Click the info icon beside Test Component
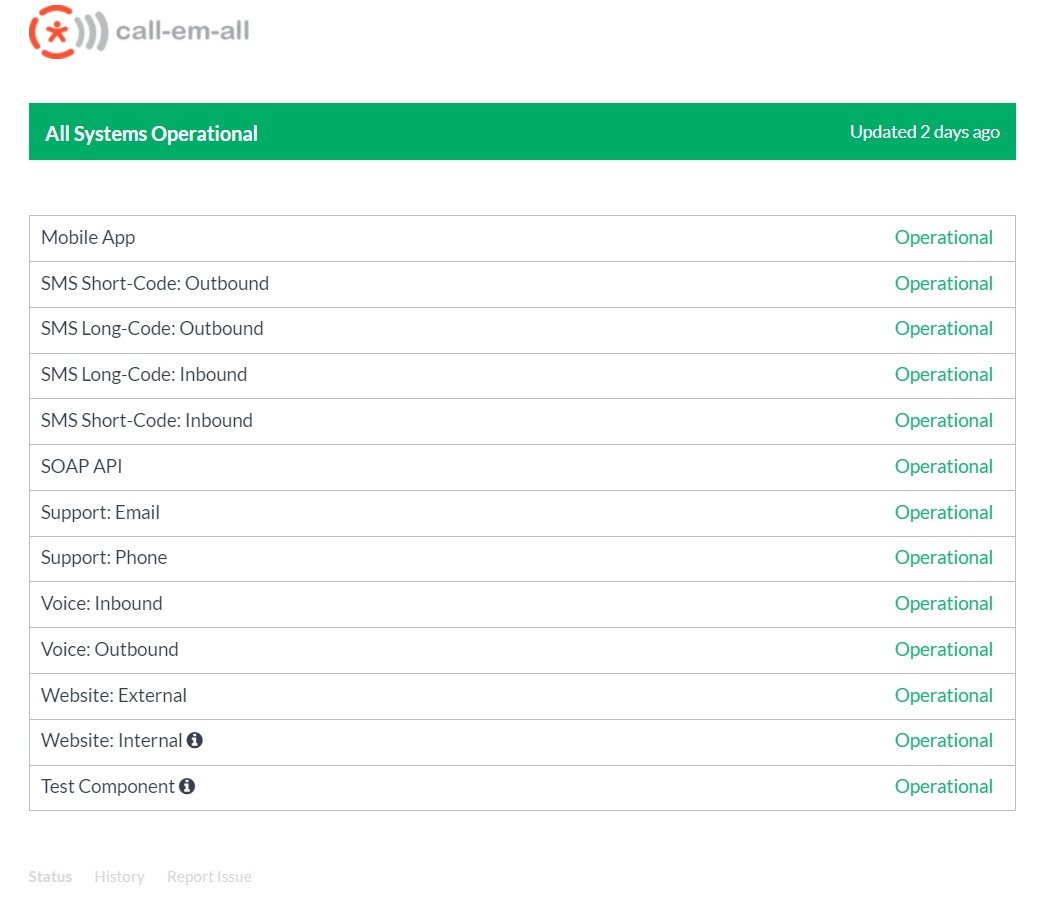 click(x=187, y=787)
